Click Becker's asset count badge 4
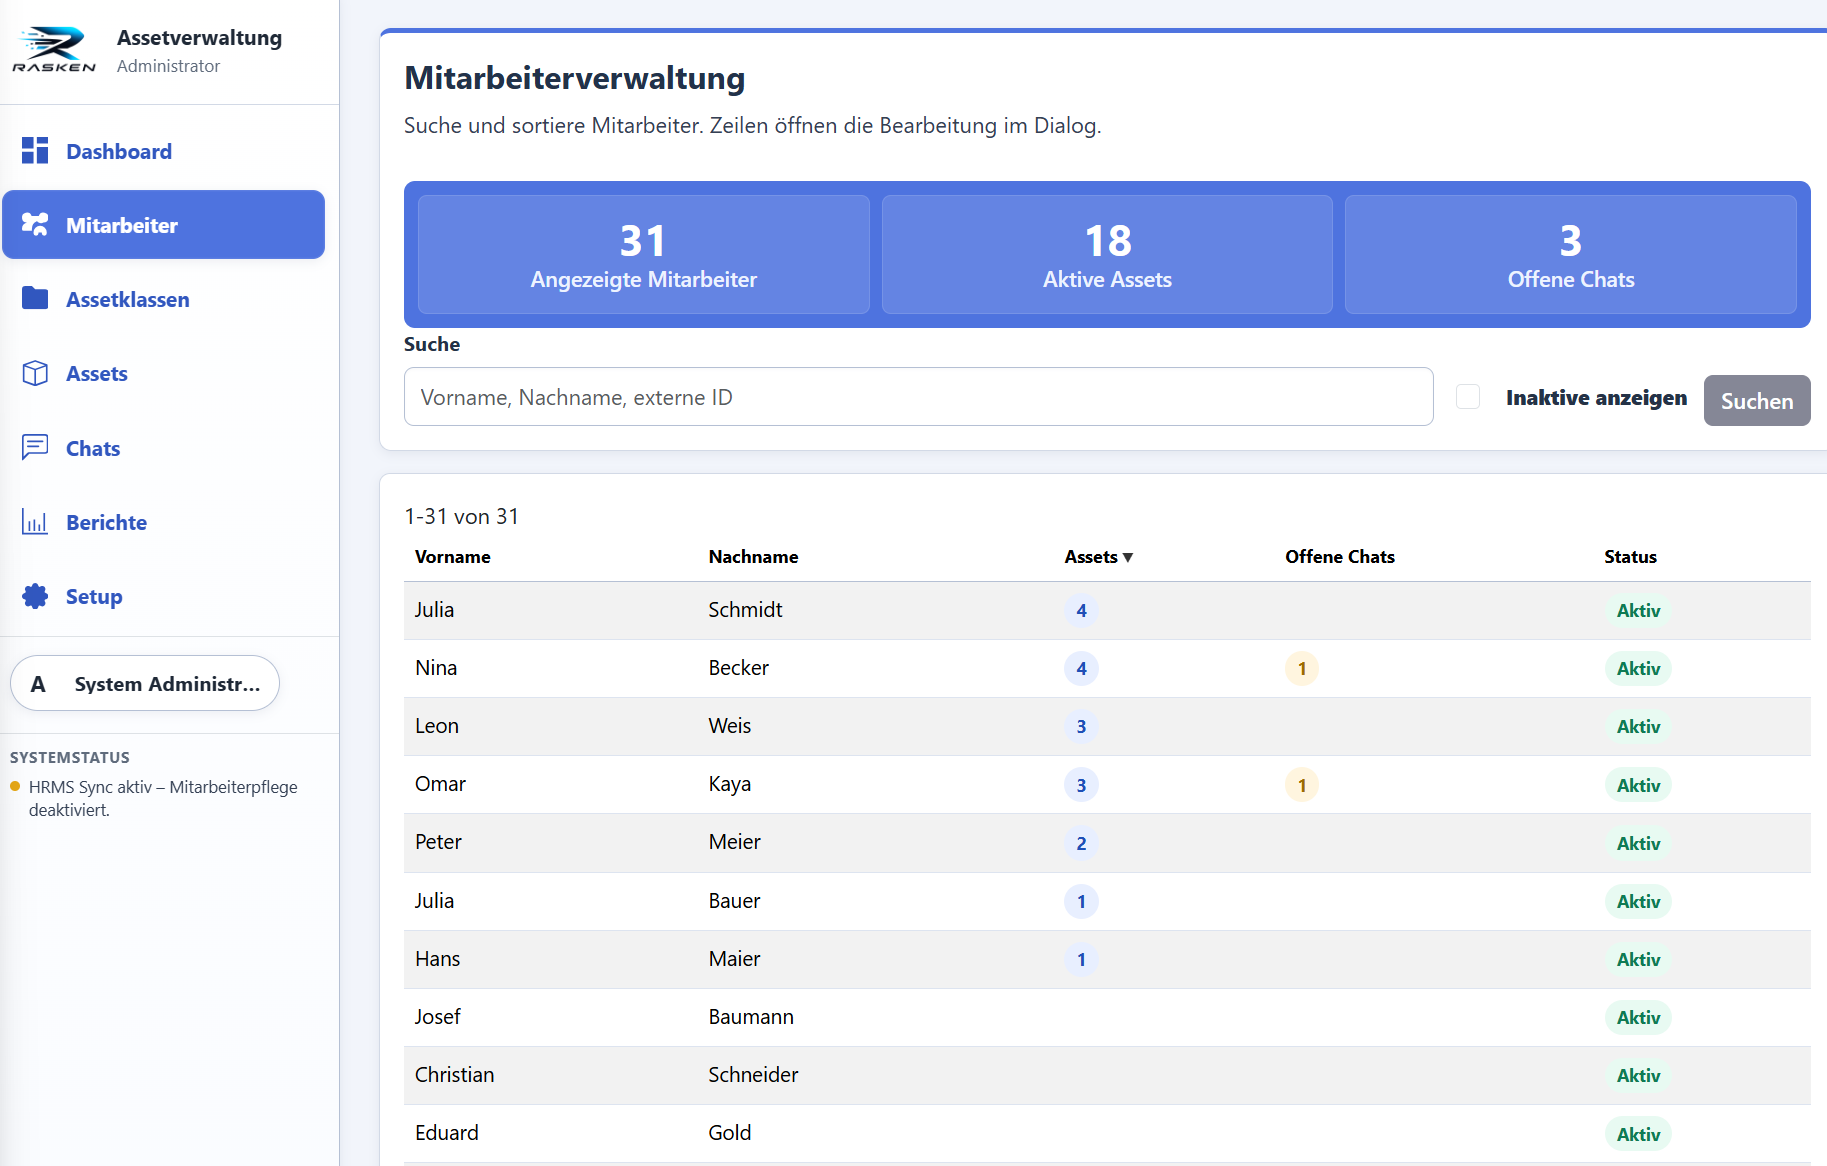 1081,668
